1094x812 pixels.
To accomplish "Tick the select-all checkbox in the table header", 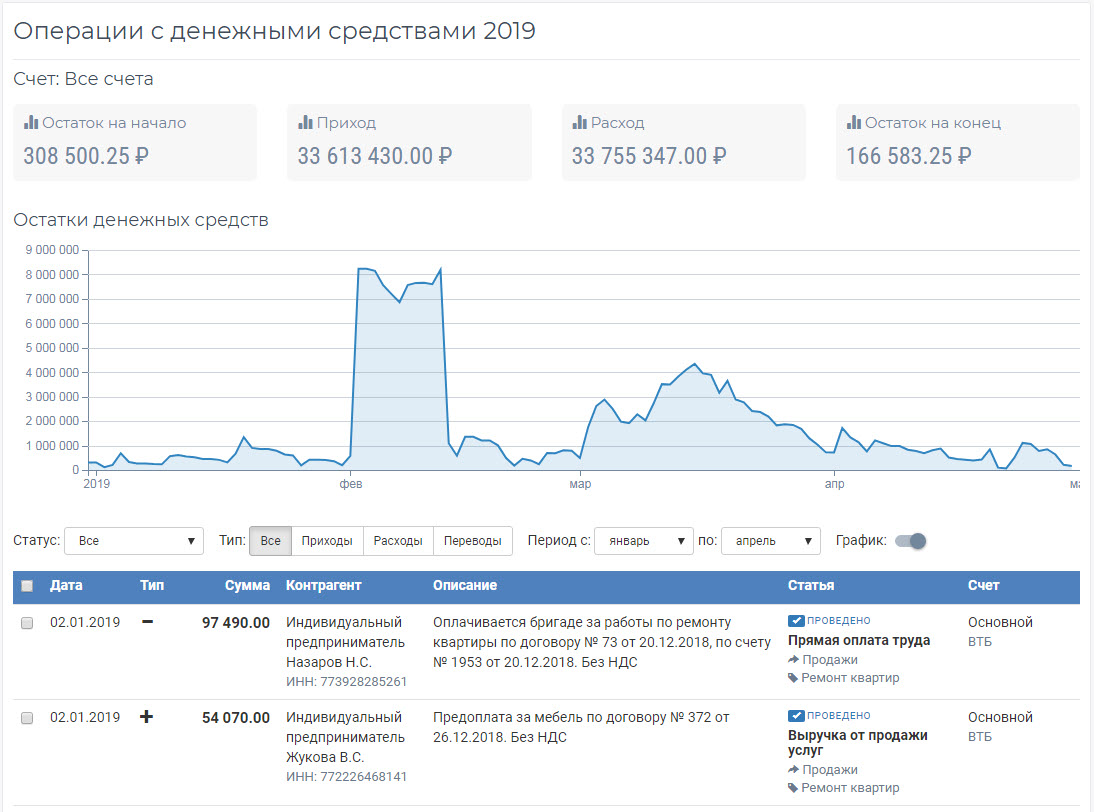I will click(x=27, y=586).
